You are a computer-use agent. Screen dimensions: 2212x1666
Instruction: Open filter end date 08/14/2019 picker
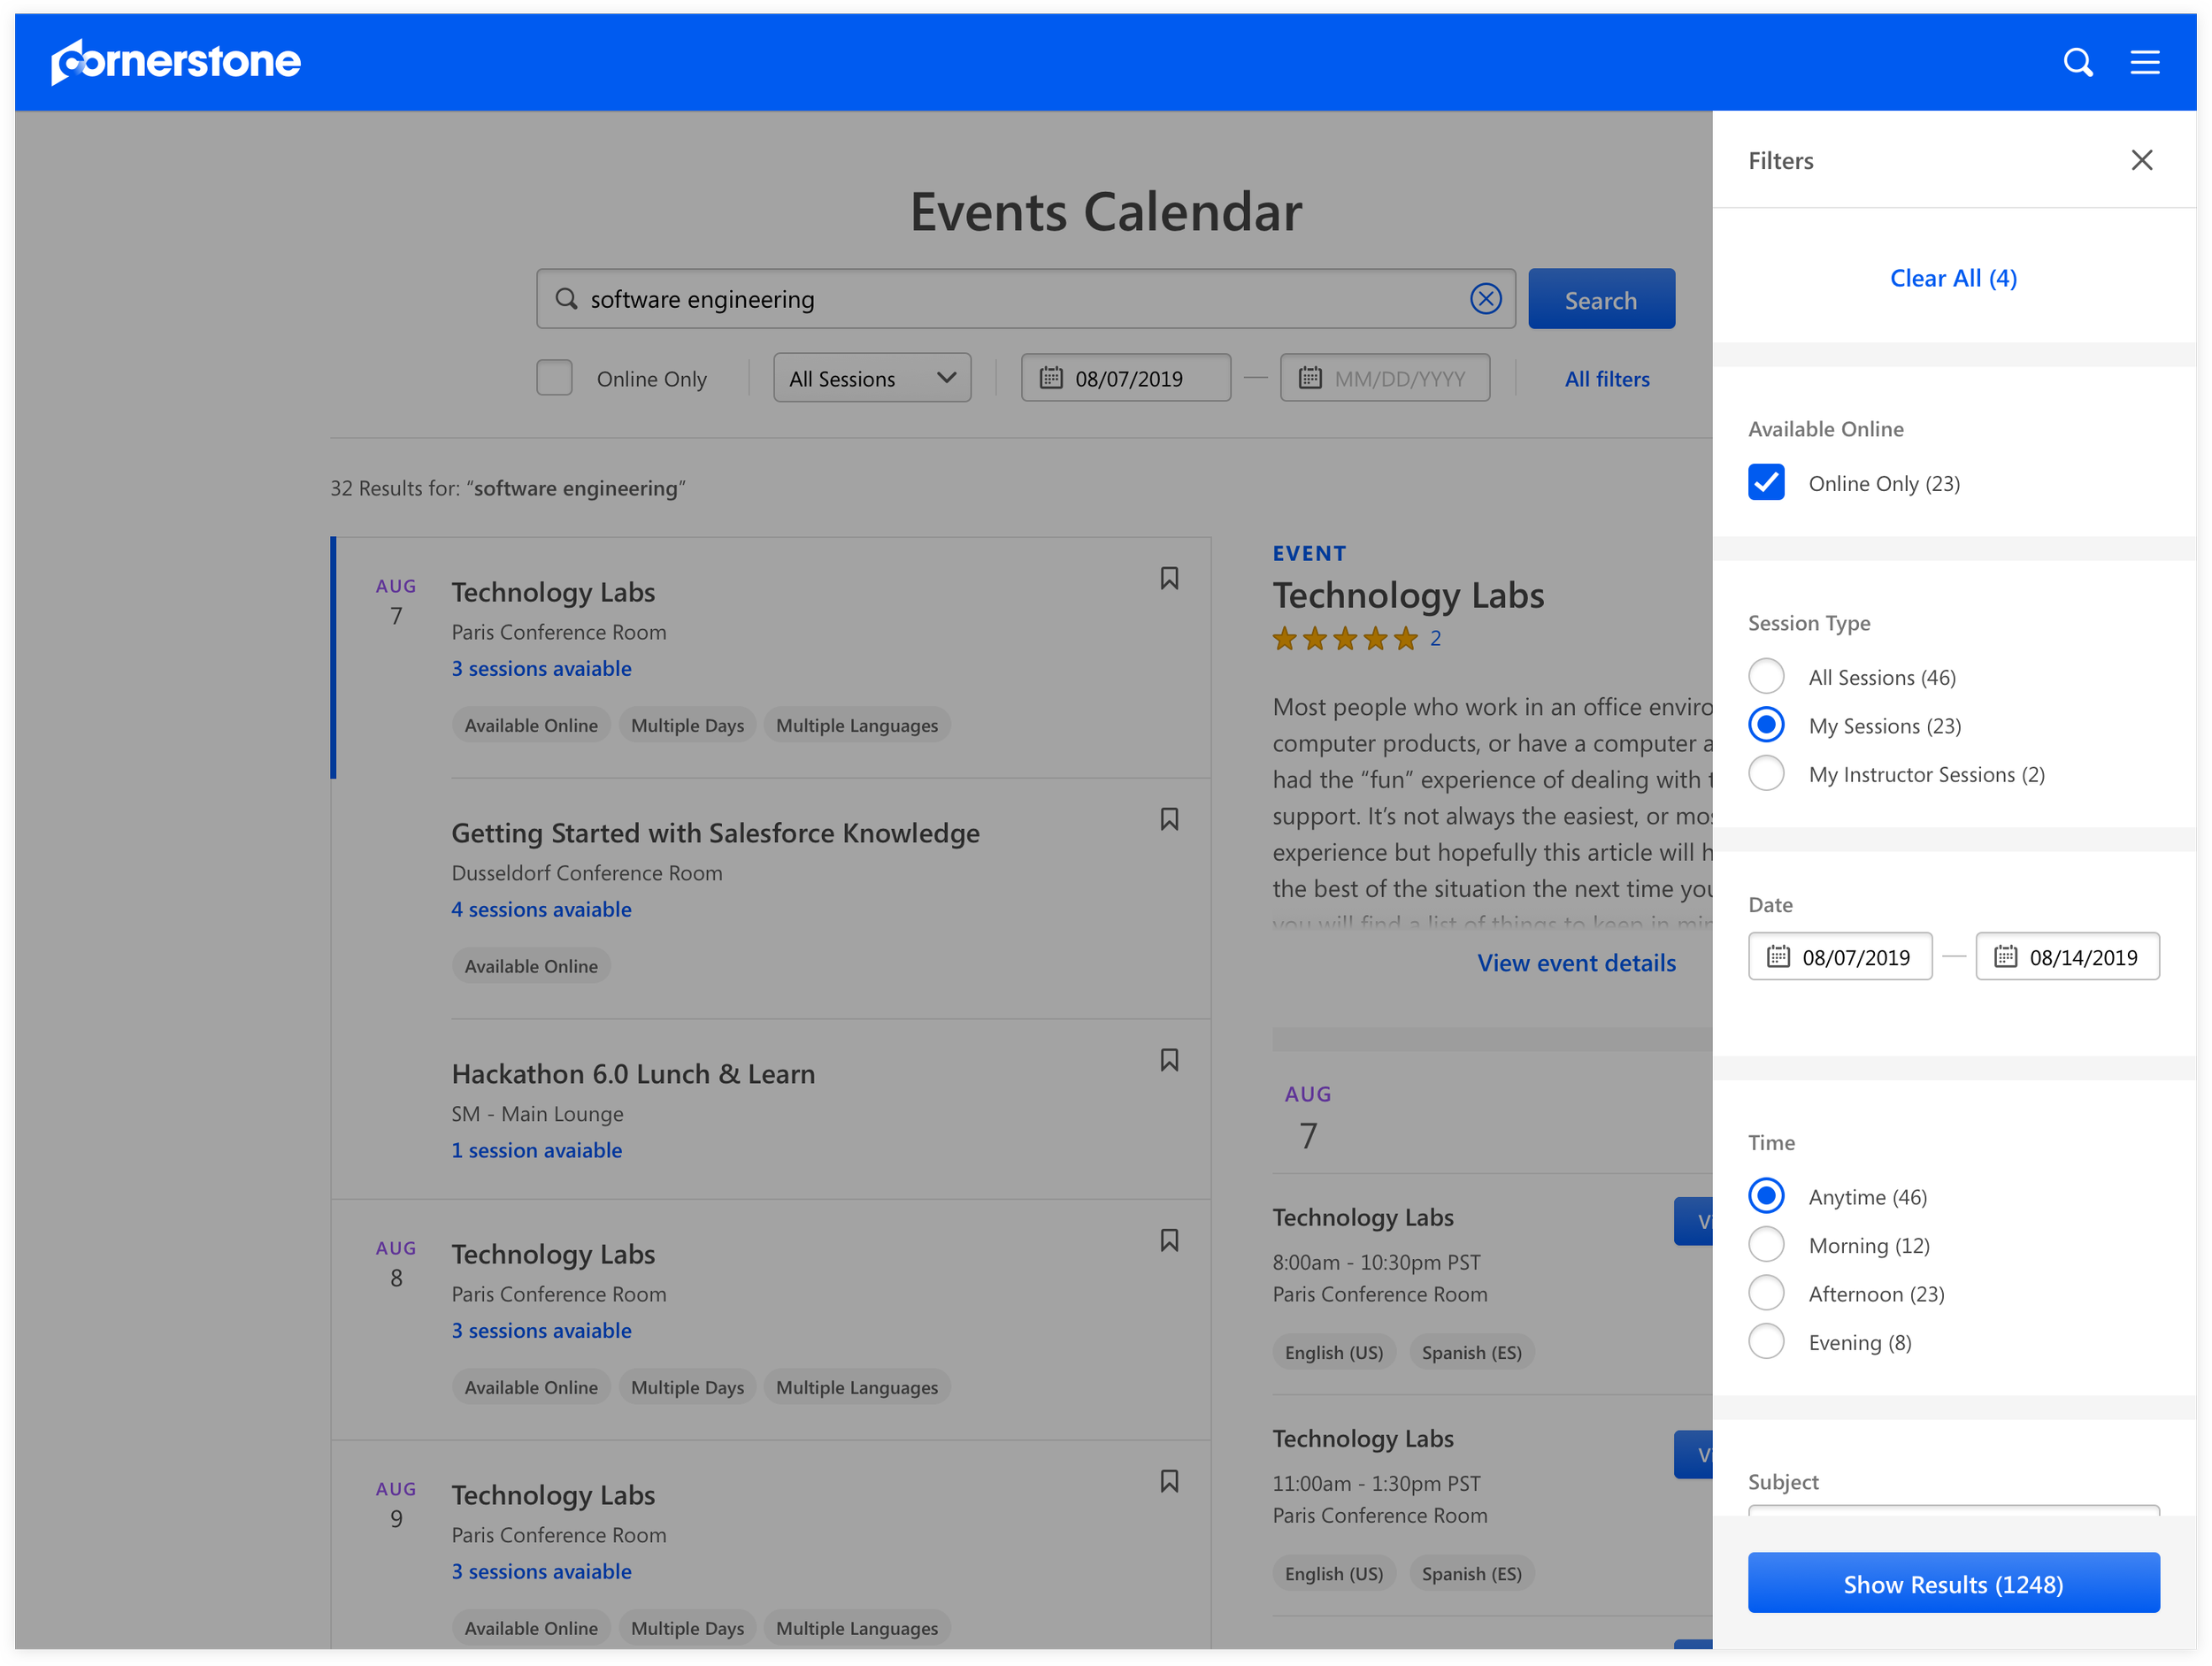click(2067, 957)
